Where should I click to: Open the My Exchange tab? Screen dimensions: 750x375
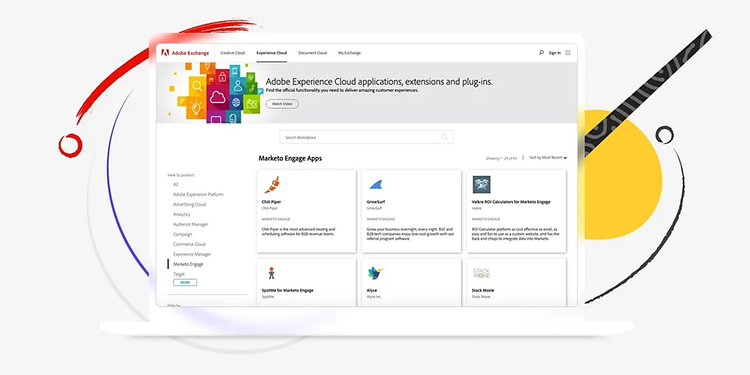pyautogui.click(x=349, y=53)
